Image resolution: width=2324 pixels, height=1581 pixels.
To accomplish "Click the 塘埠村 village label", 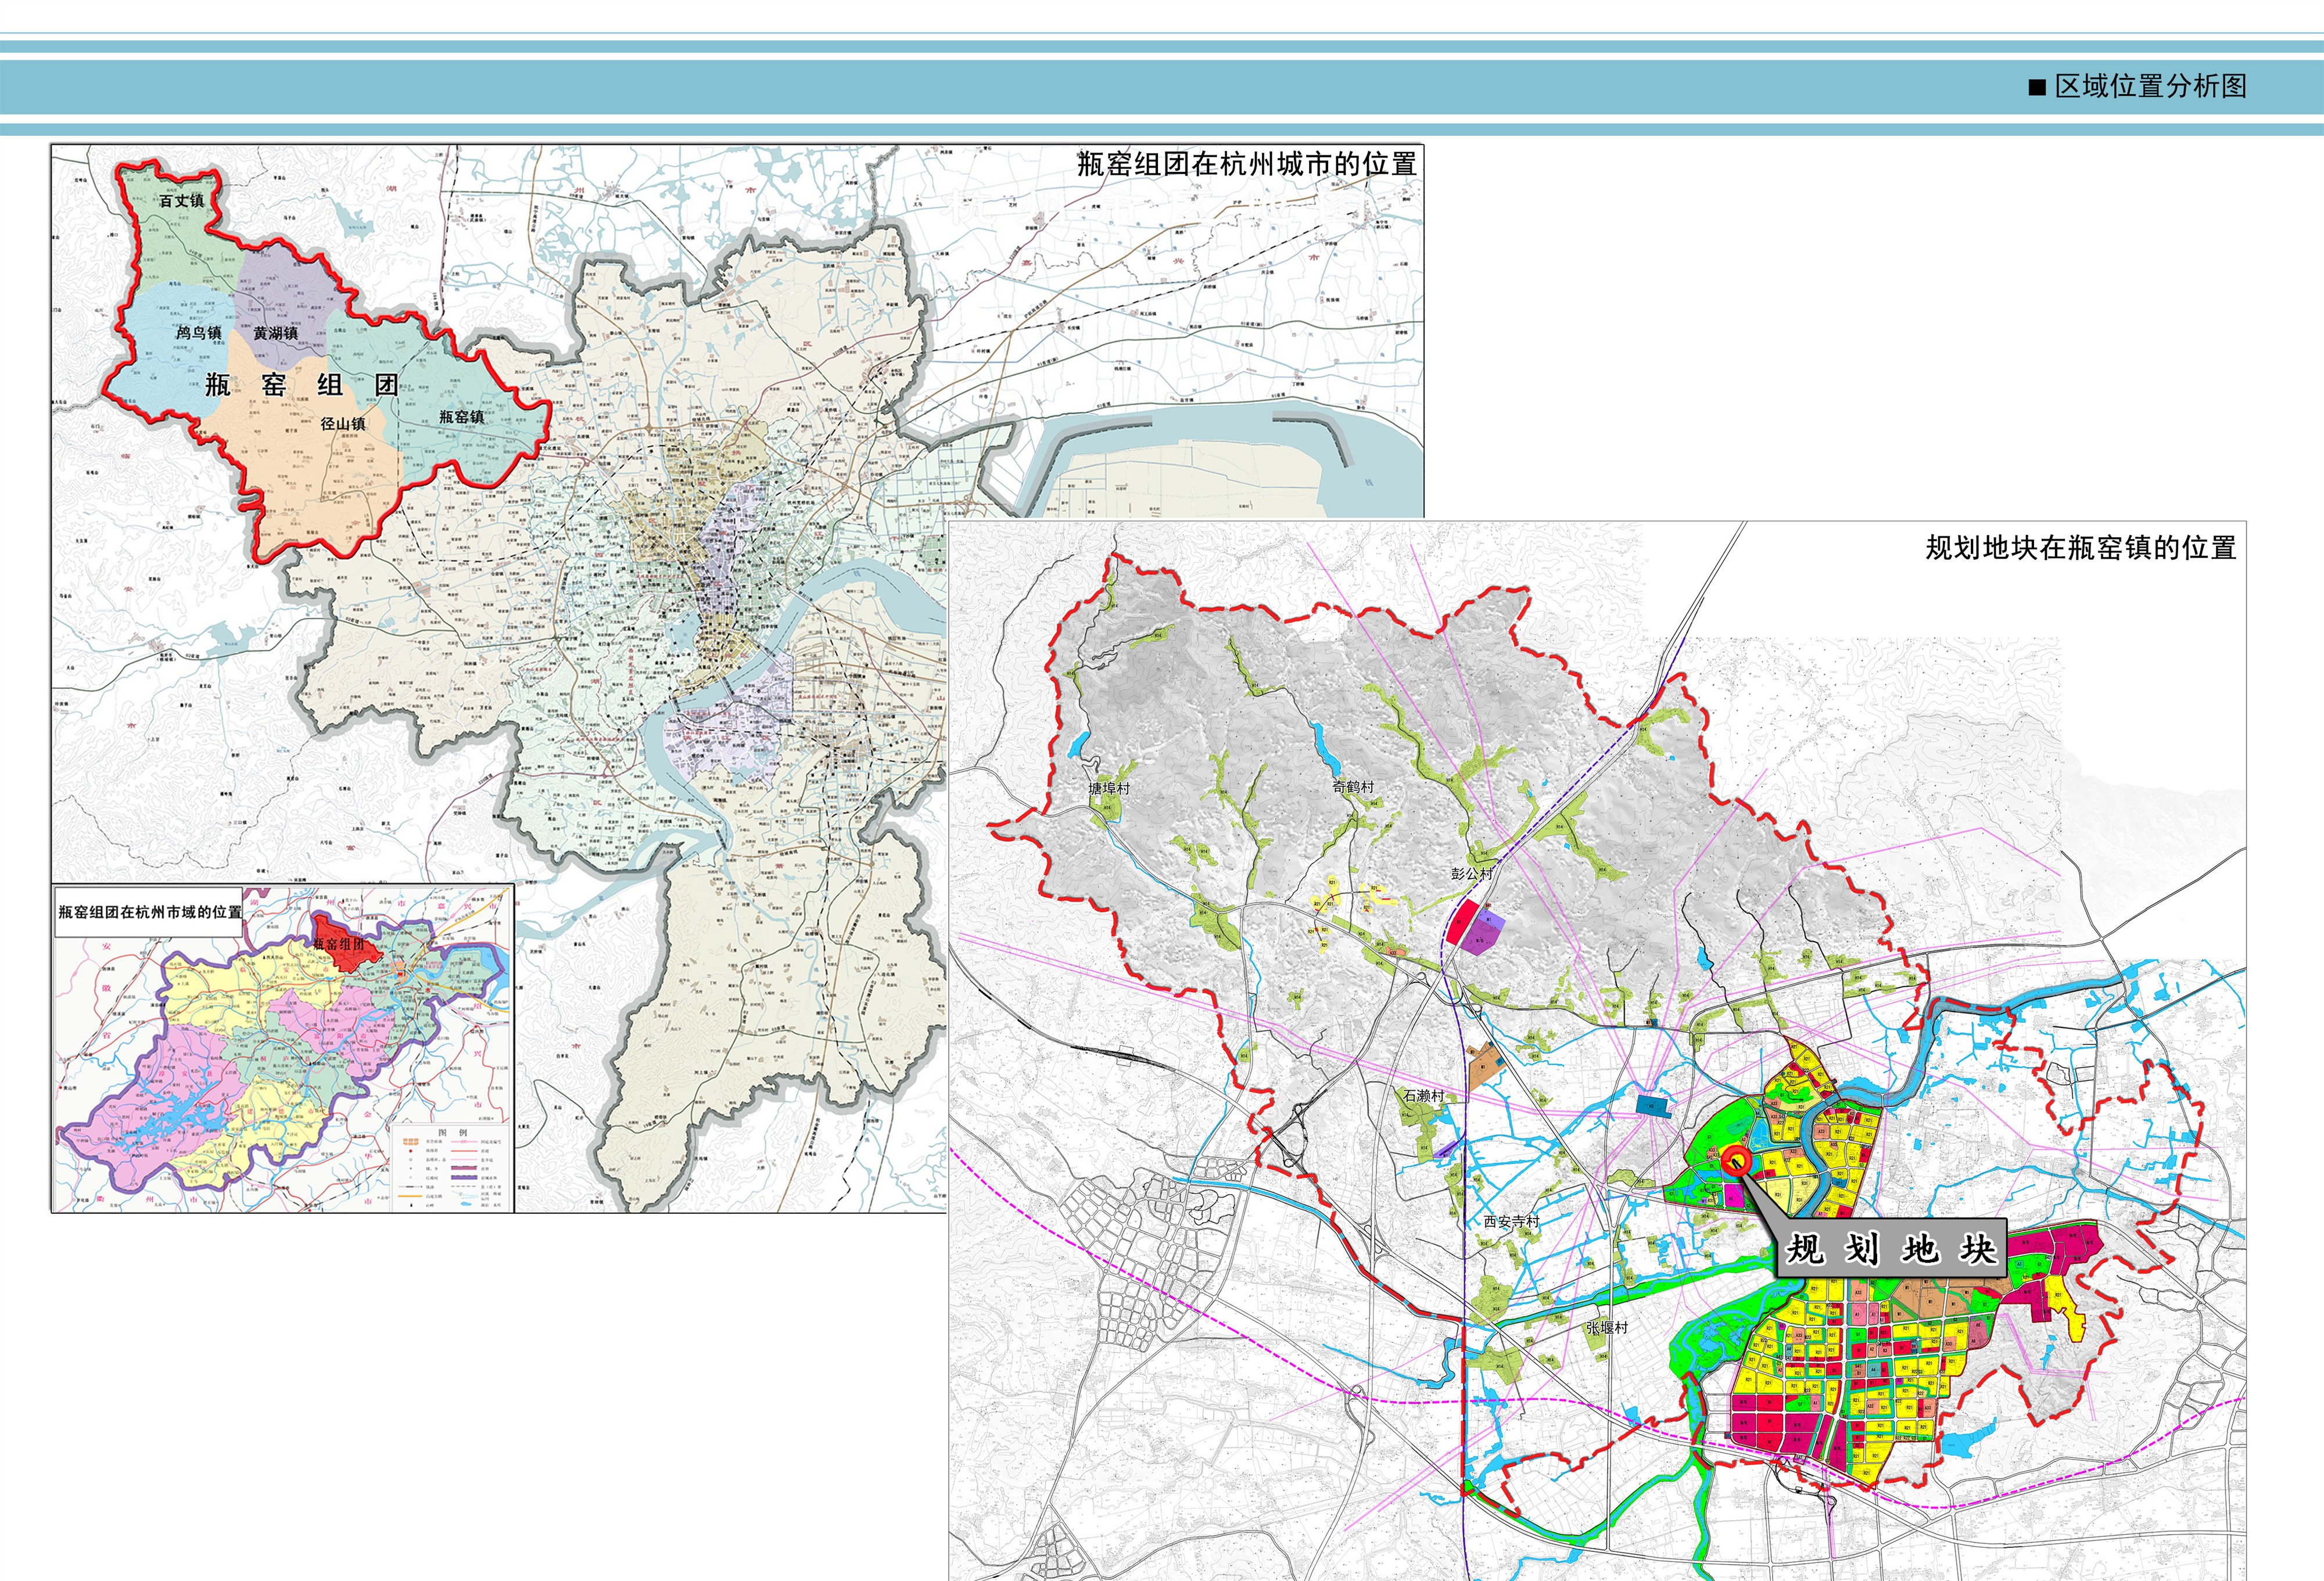I will [1108, 788].
